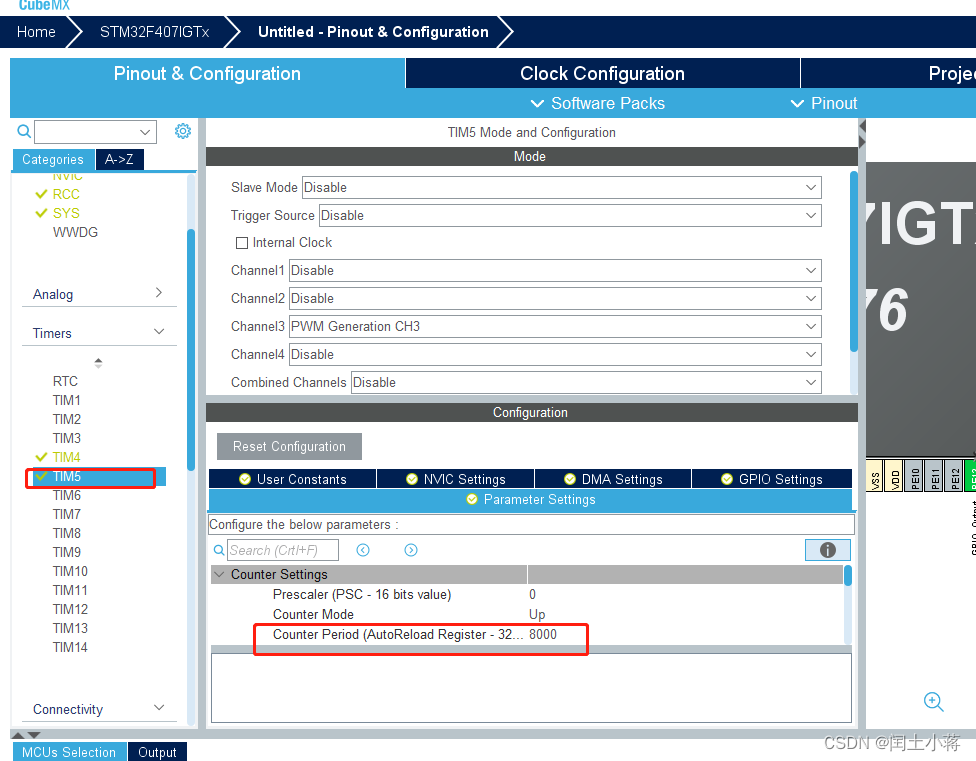Select TIM2 in the timers list
This screenshot has height=761, width=976.
pos(67,419)
